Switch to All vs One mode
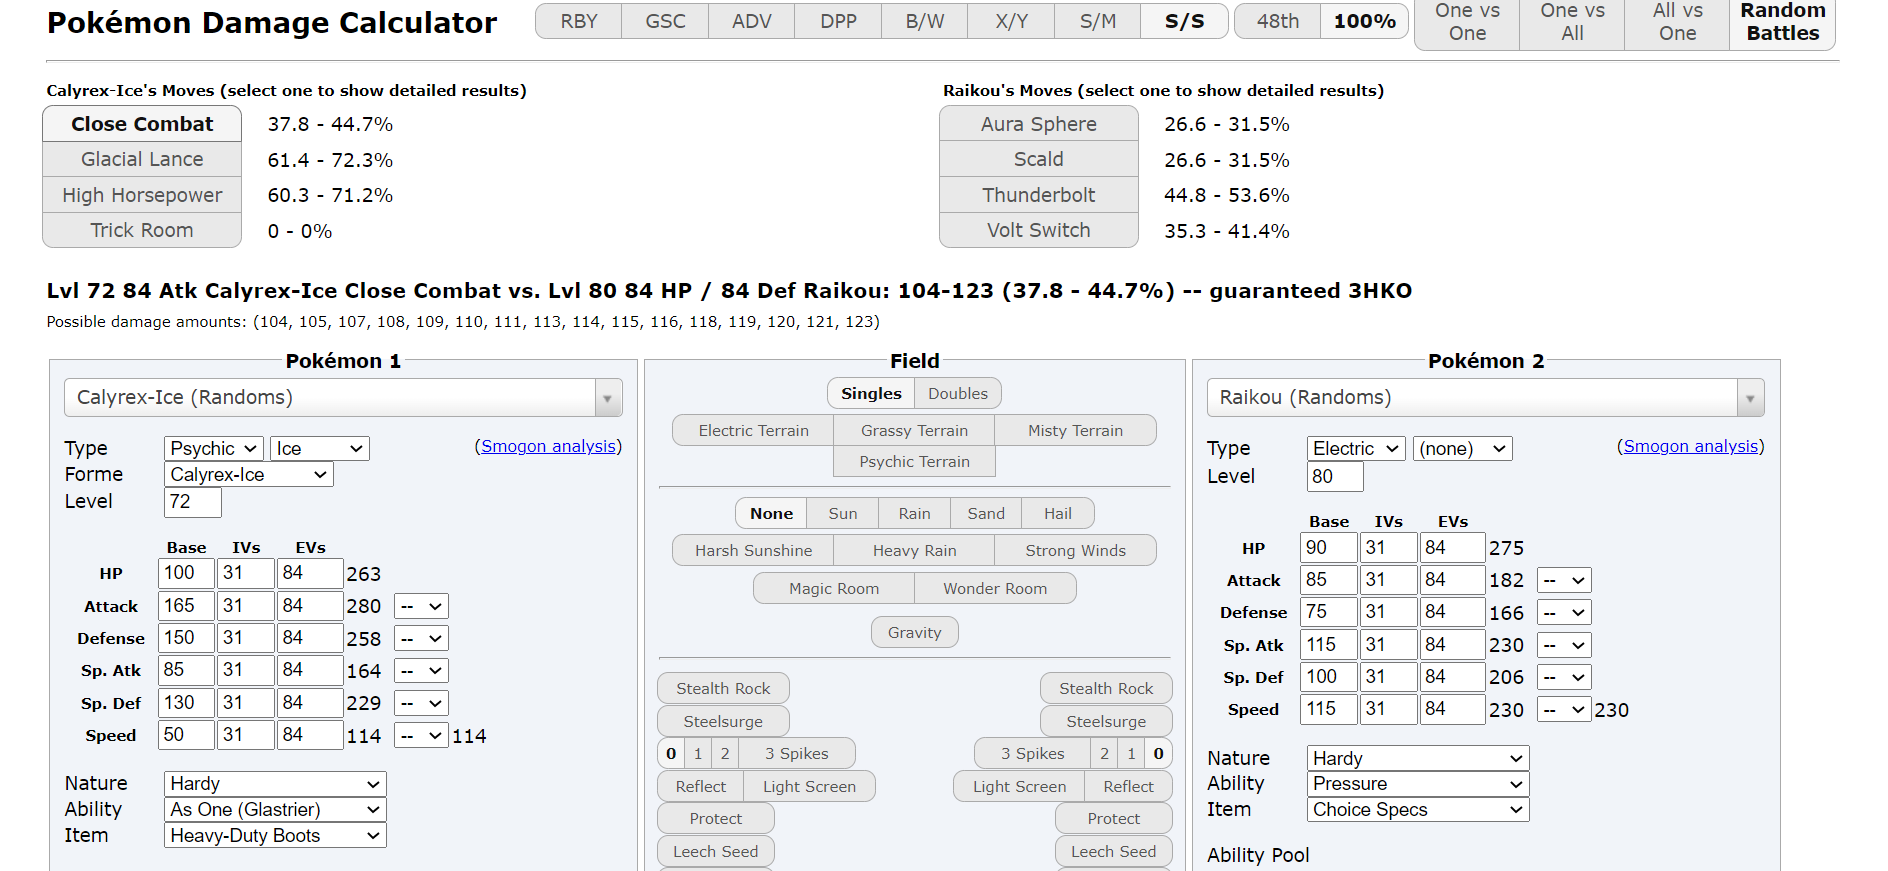 [1677, 22]
